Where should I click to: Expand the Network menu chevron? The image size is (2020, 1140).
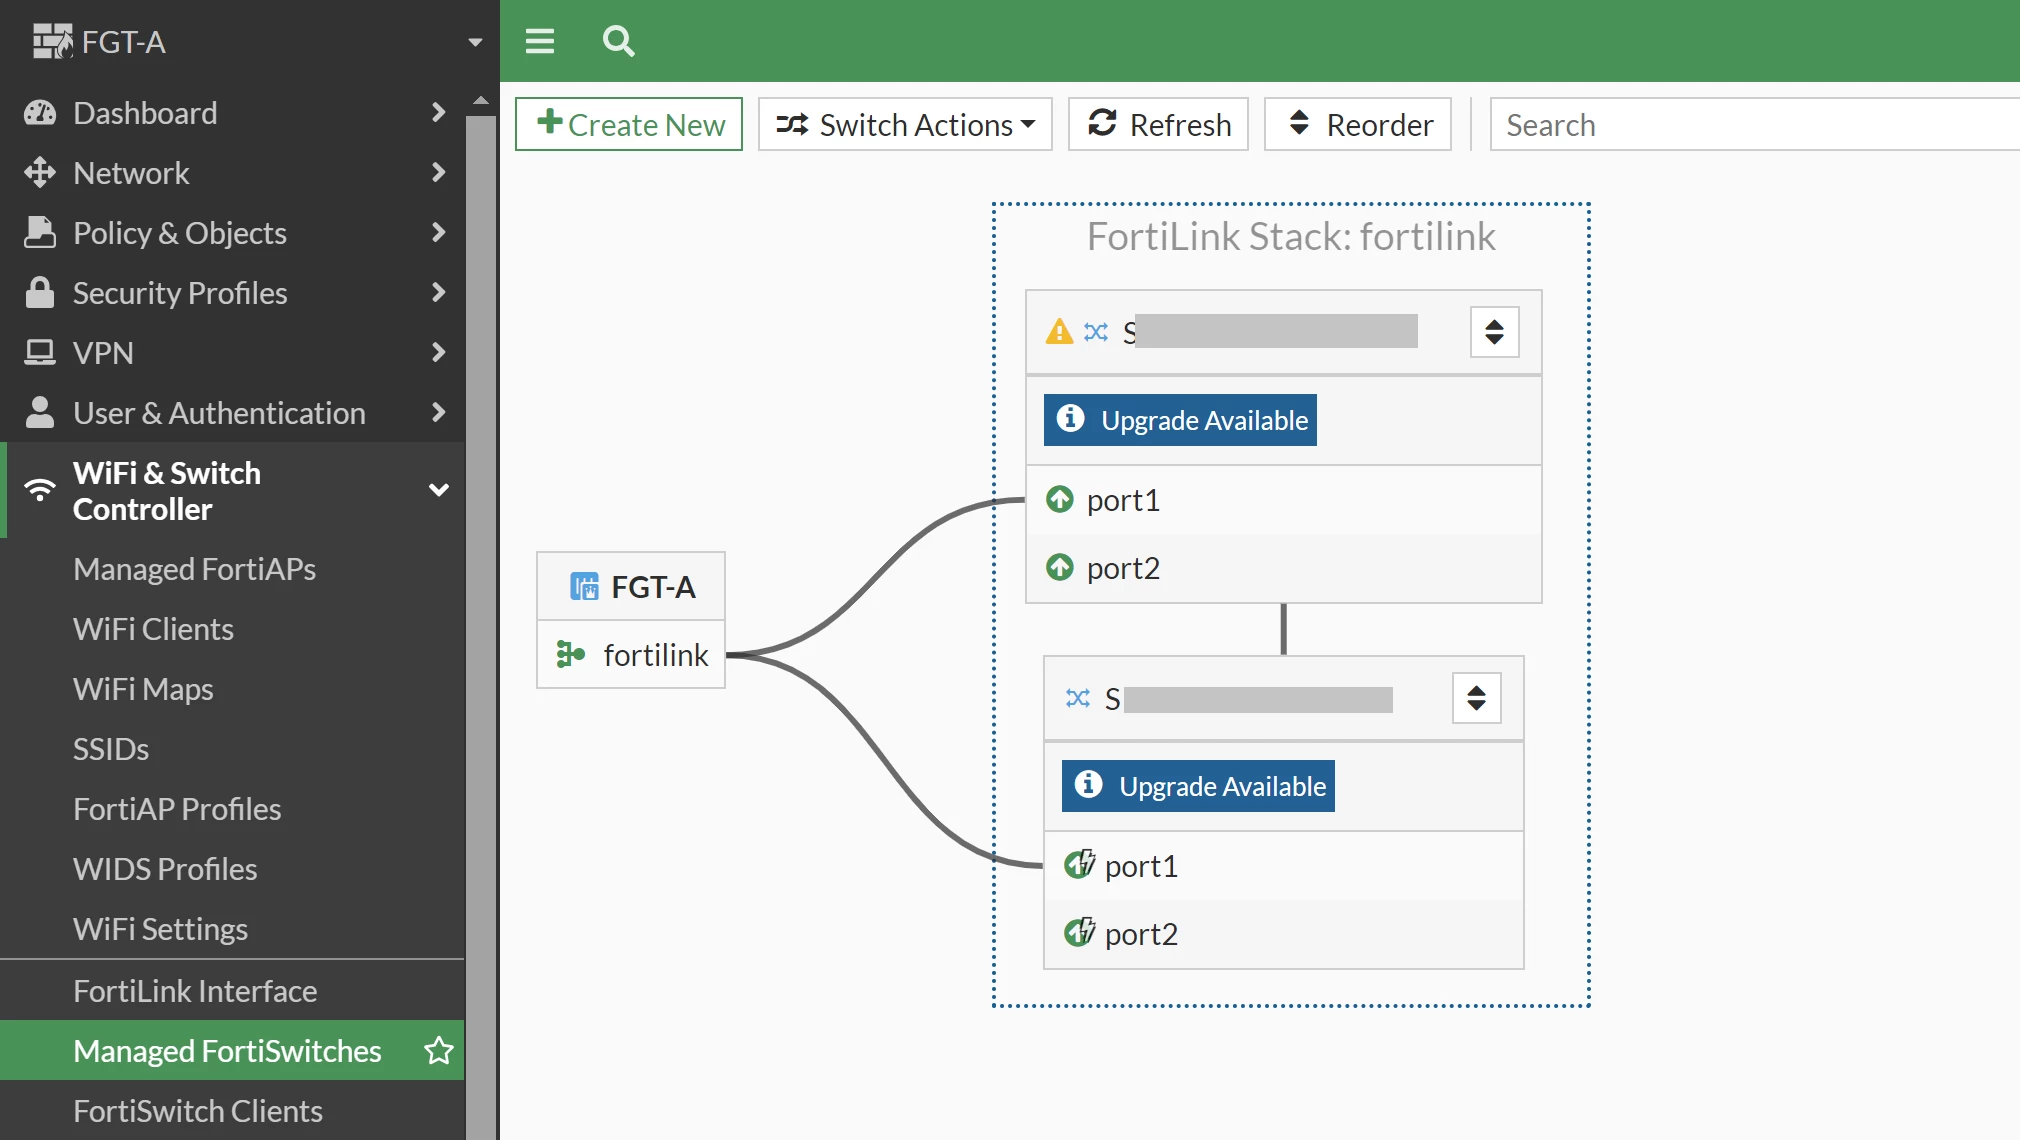(x=438, y=172)
